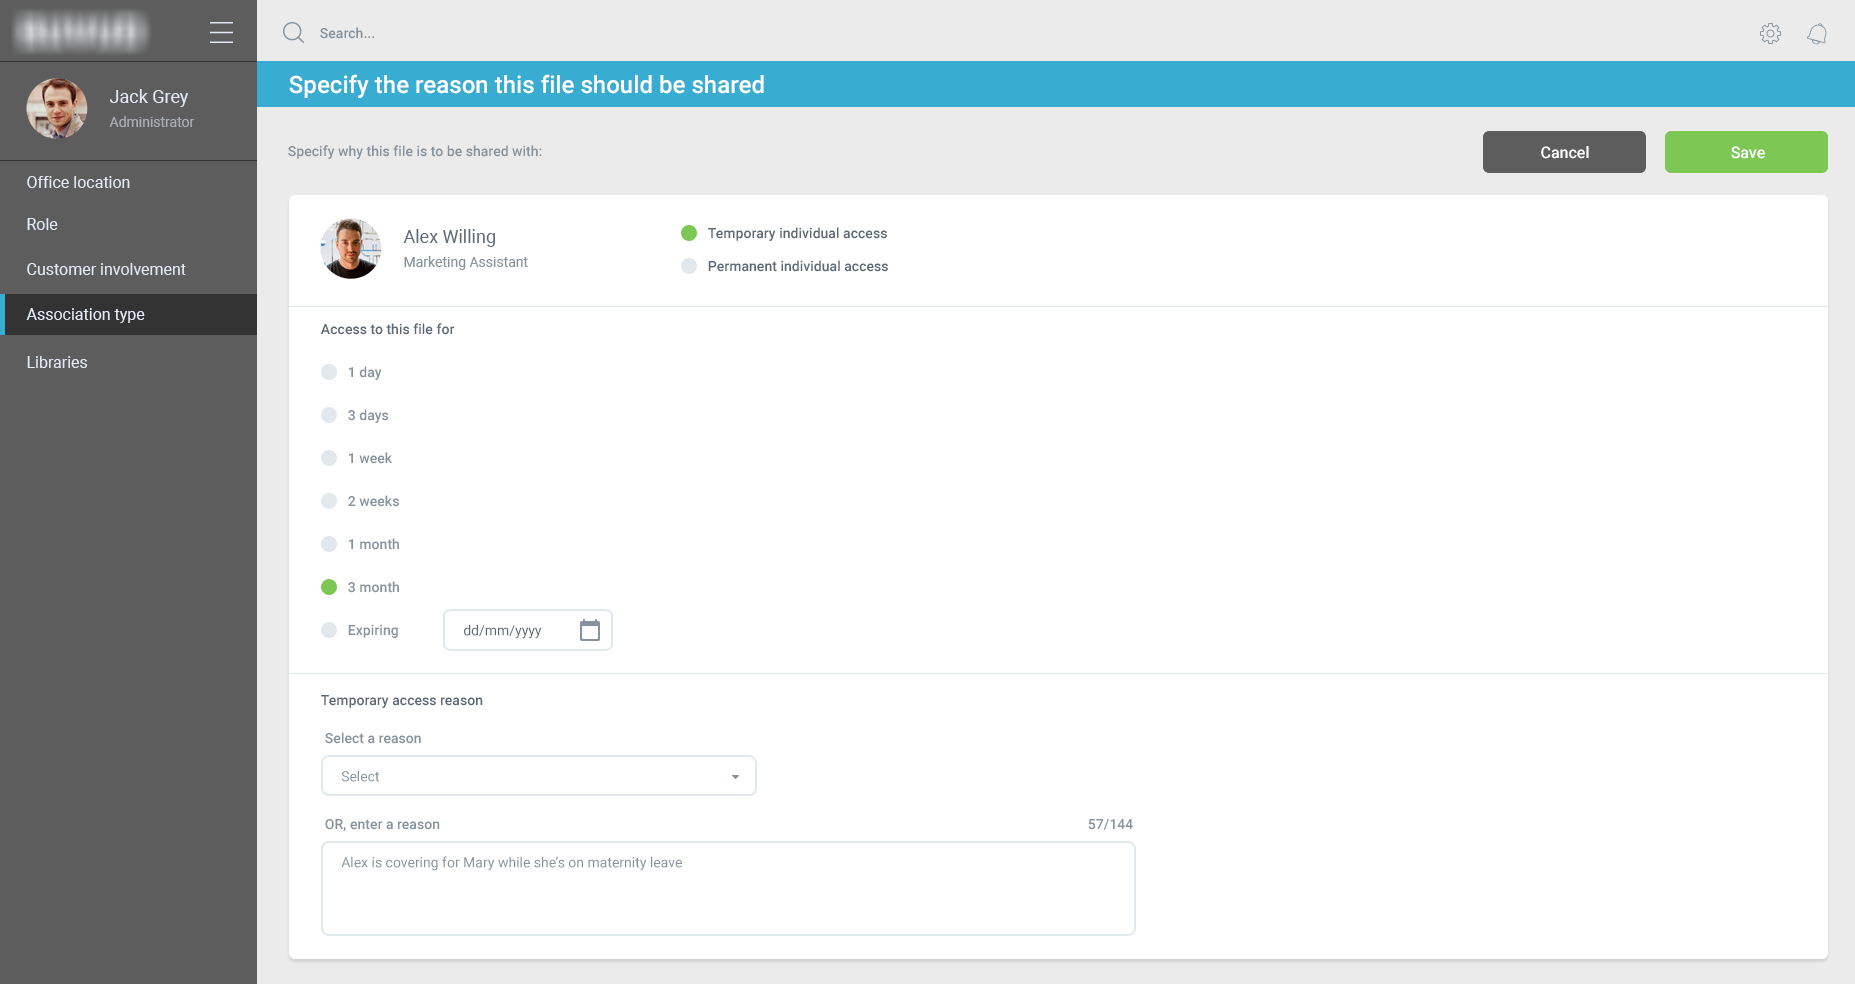Click Jack Grey's profile avatar
The height and width of the screenshot is (984, 1855).
57,108
